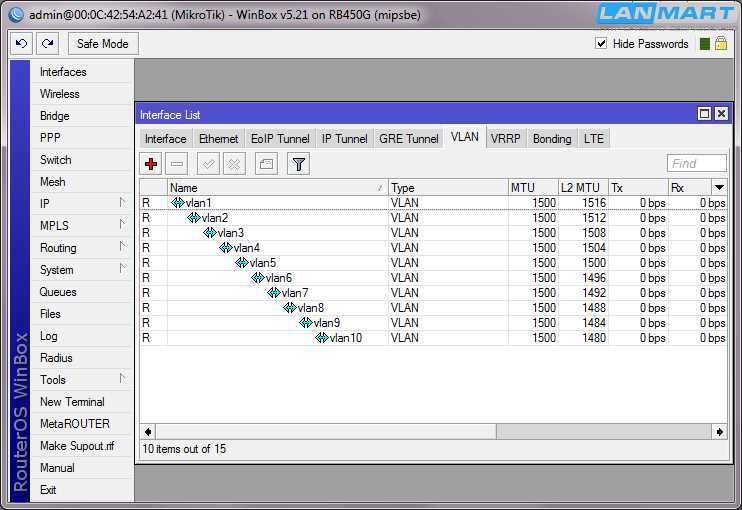Switch to the VRRP tab

(x=505, y=139)
